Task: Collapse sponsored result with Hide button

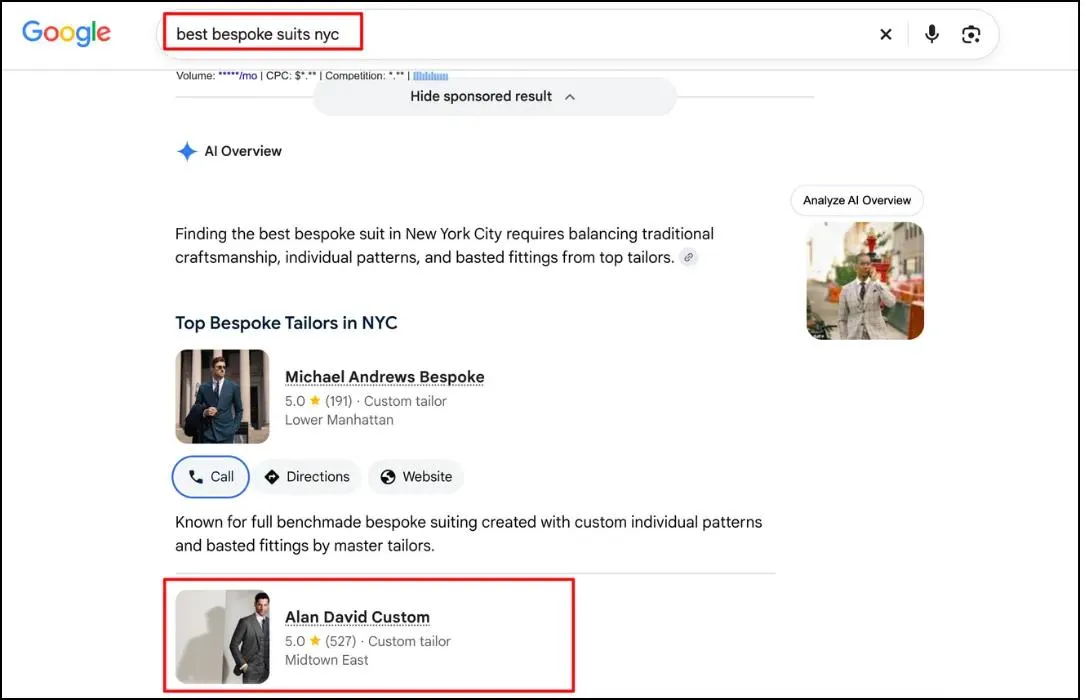Action: (494, 97)
